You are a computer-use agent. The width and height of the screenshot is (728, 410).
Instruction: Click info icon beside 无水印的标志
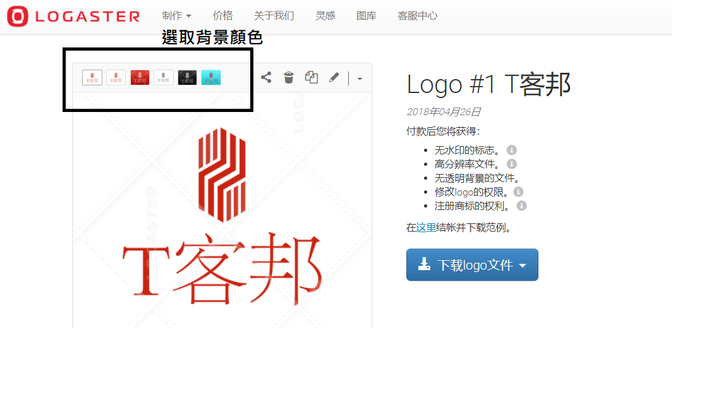click(511, 150)
